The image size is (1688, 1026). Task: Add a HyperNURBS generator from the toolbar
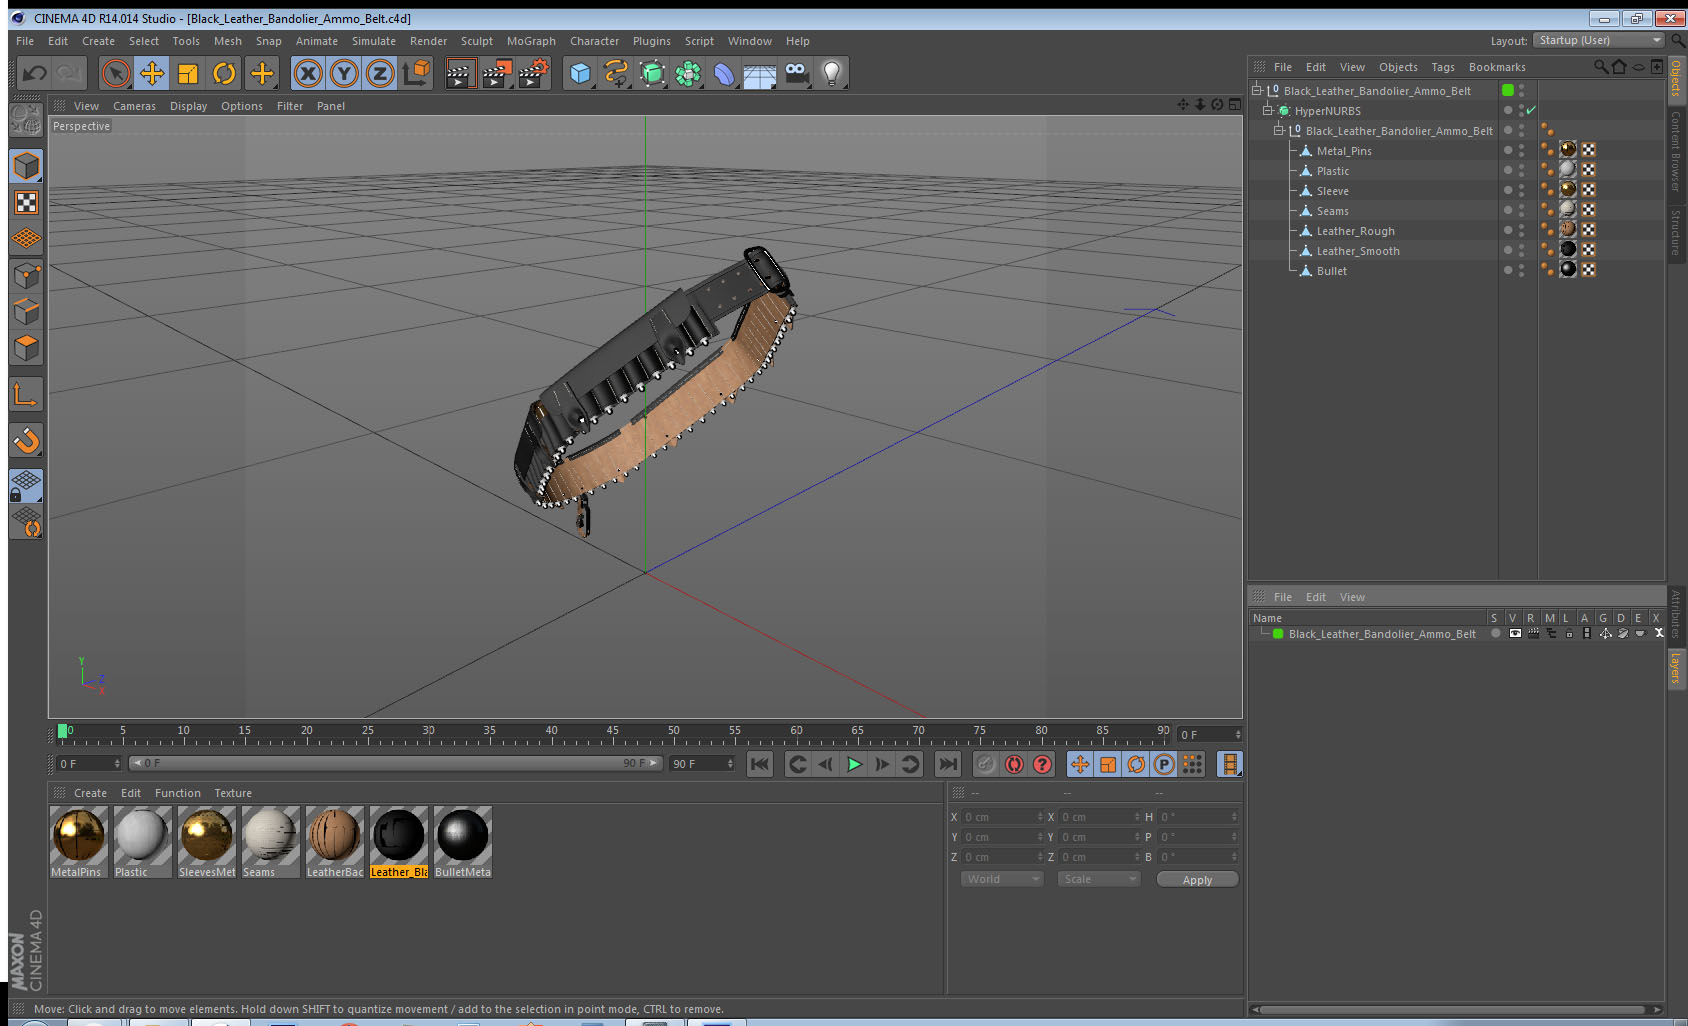point(652,73)
